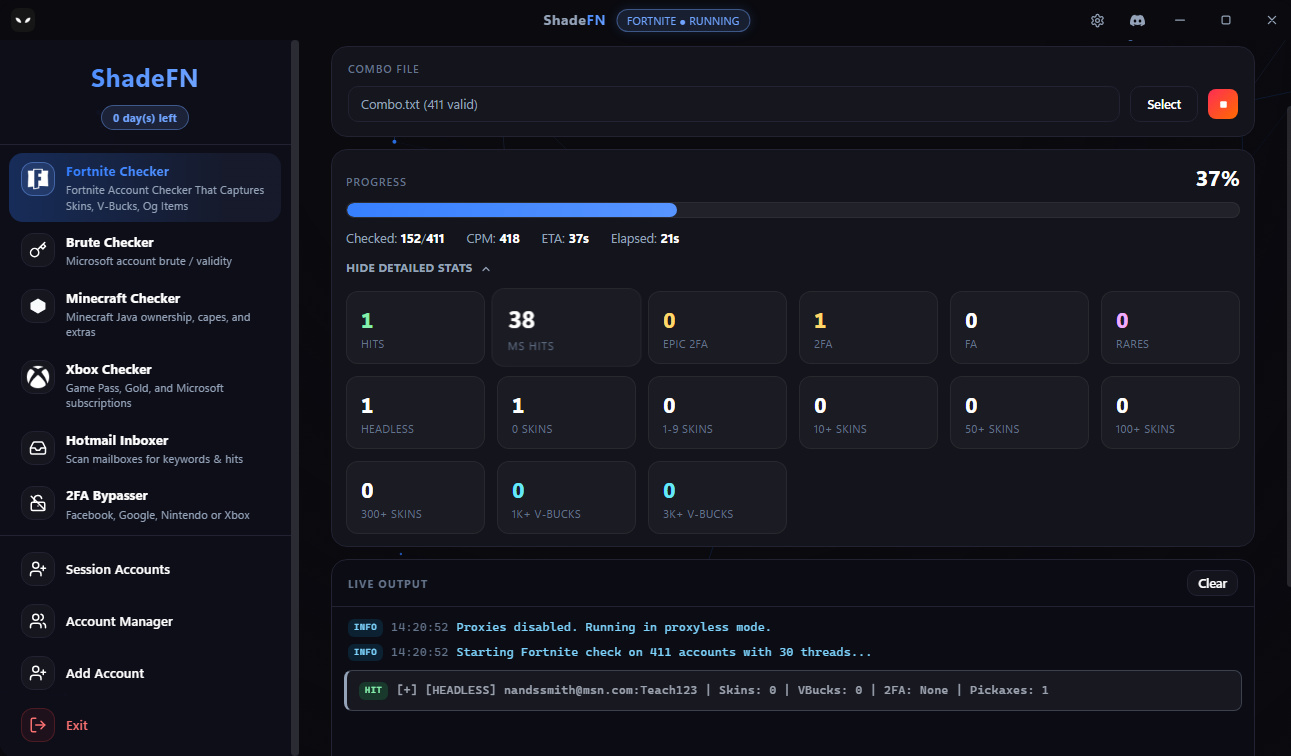Click the "1K+ V-BUCKS" stat card
This screenshot has height=756, width=1291.
(x=566, y=497)
